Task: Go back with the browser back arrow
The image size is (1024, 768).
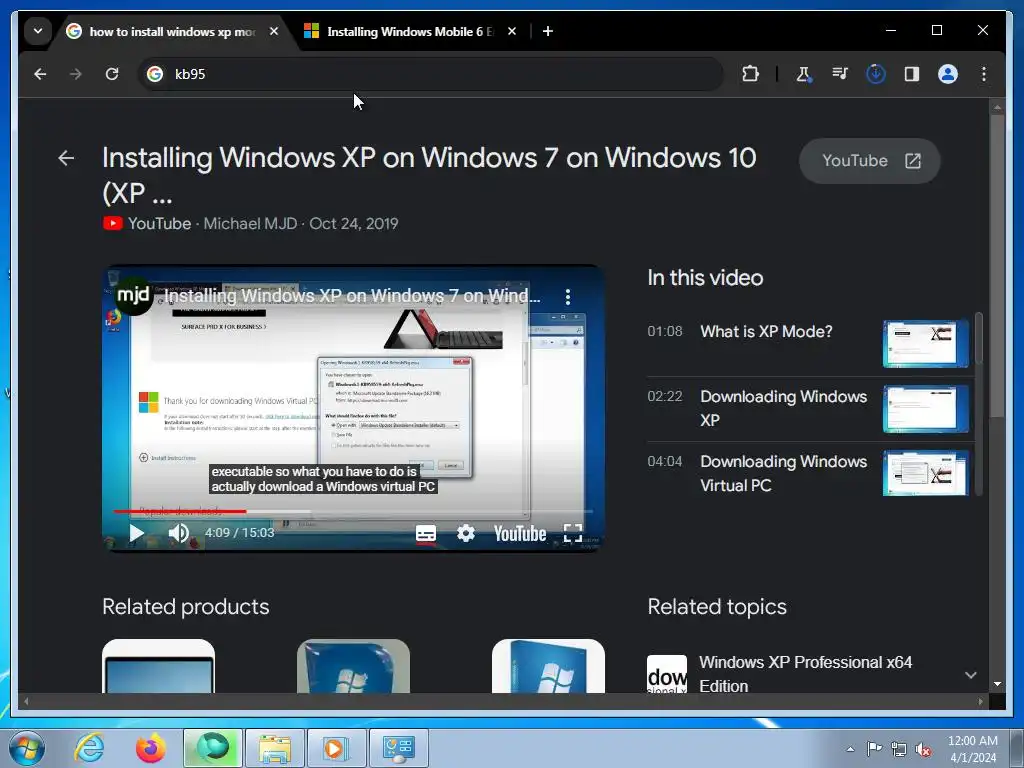Action: point(40,74)
